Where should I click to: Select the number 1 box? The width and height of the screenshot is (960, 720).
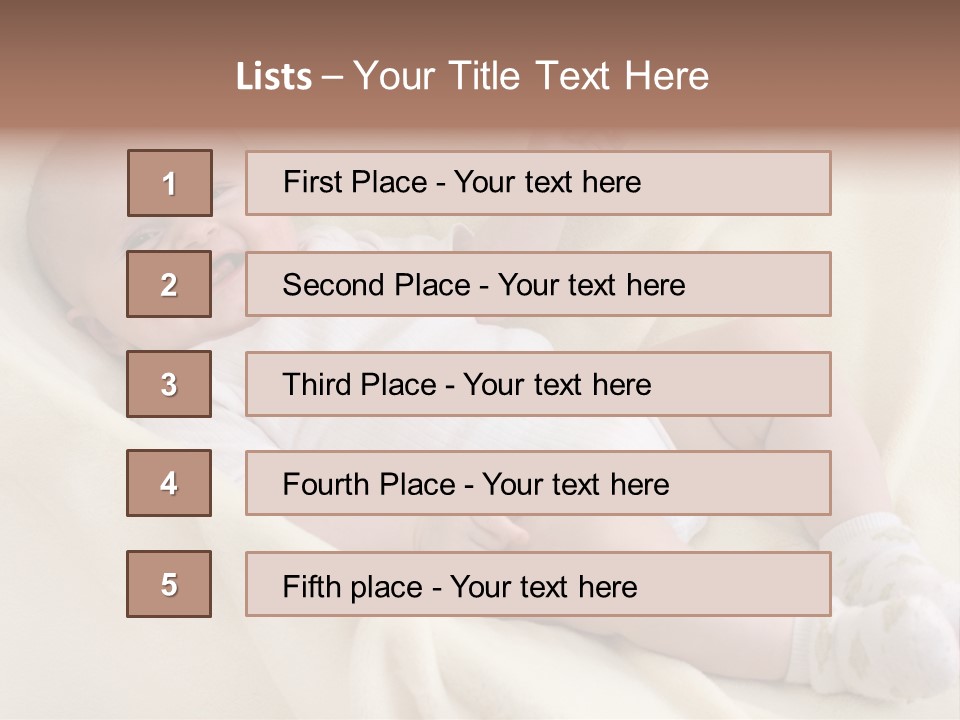click(170, 183)
